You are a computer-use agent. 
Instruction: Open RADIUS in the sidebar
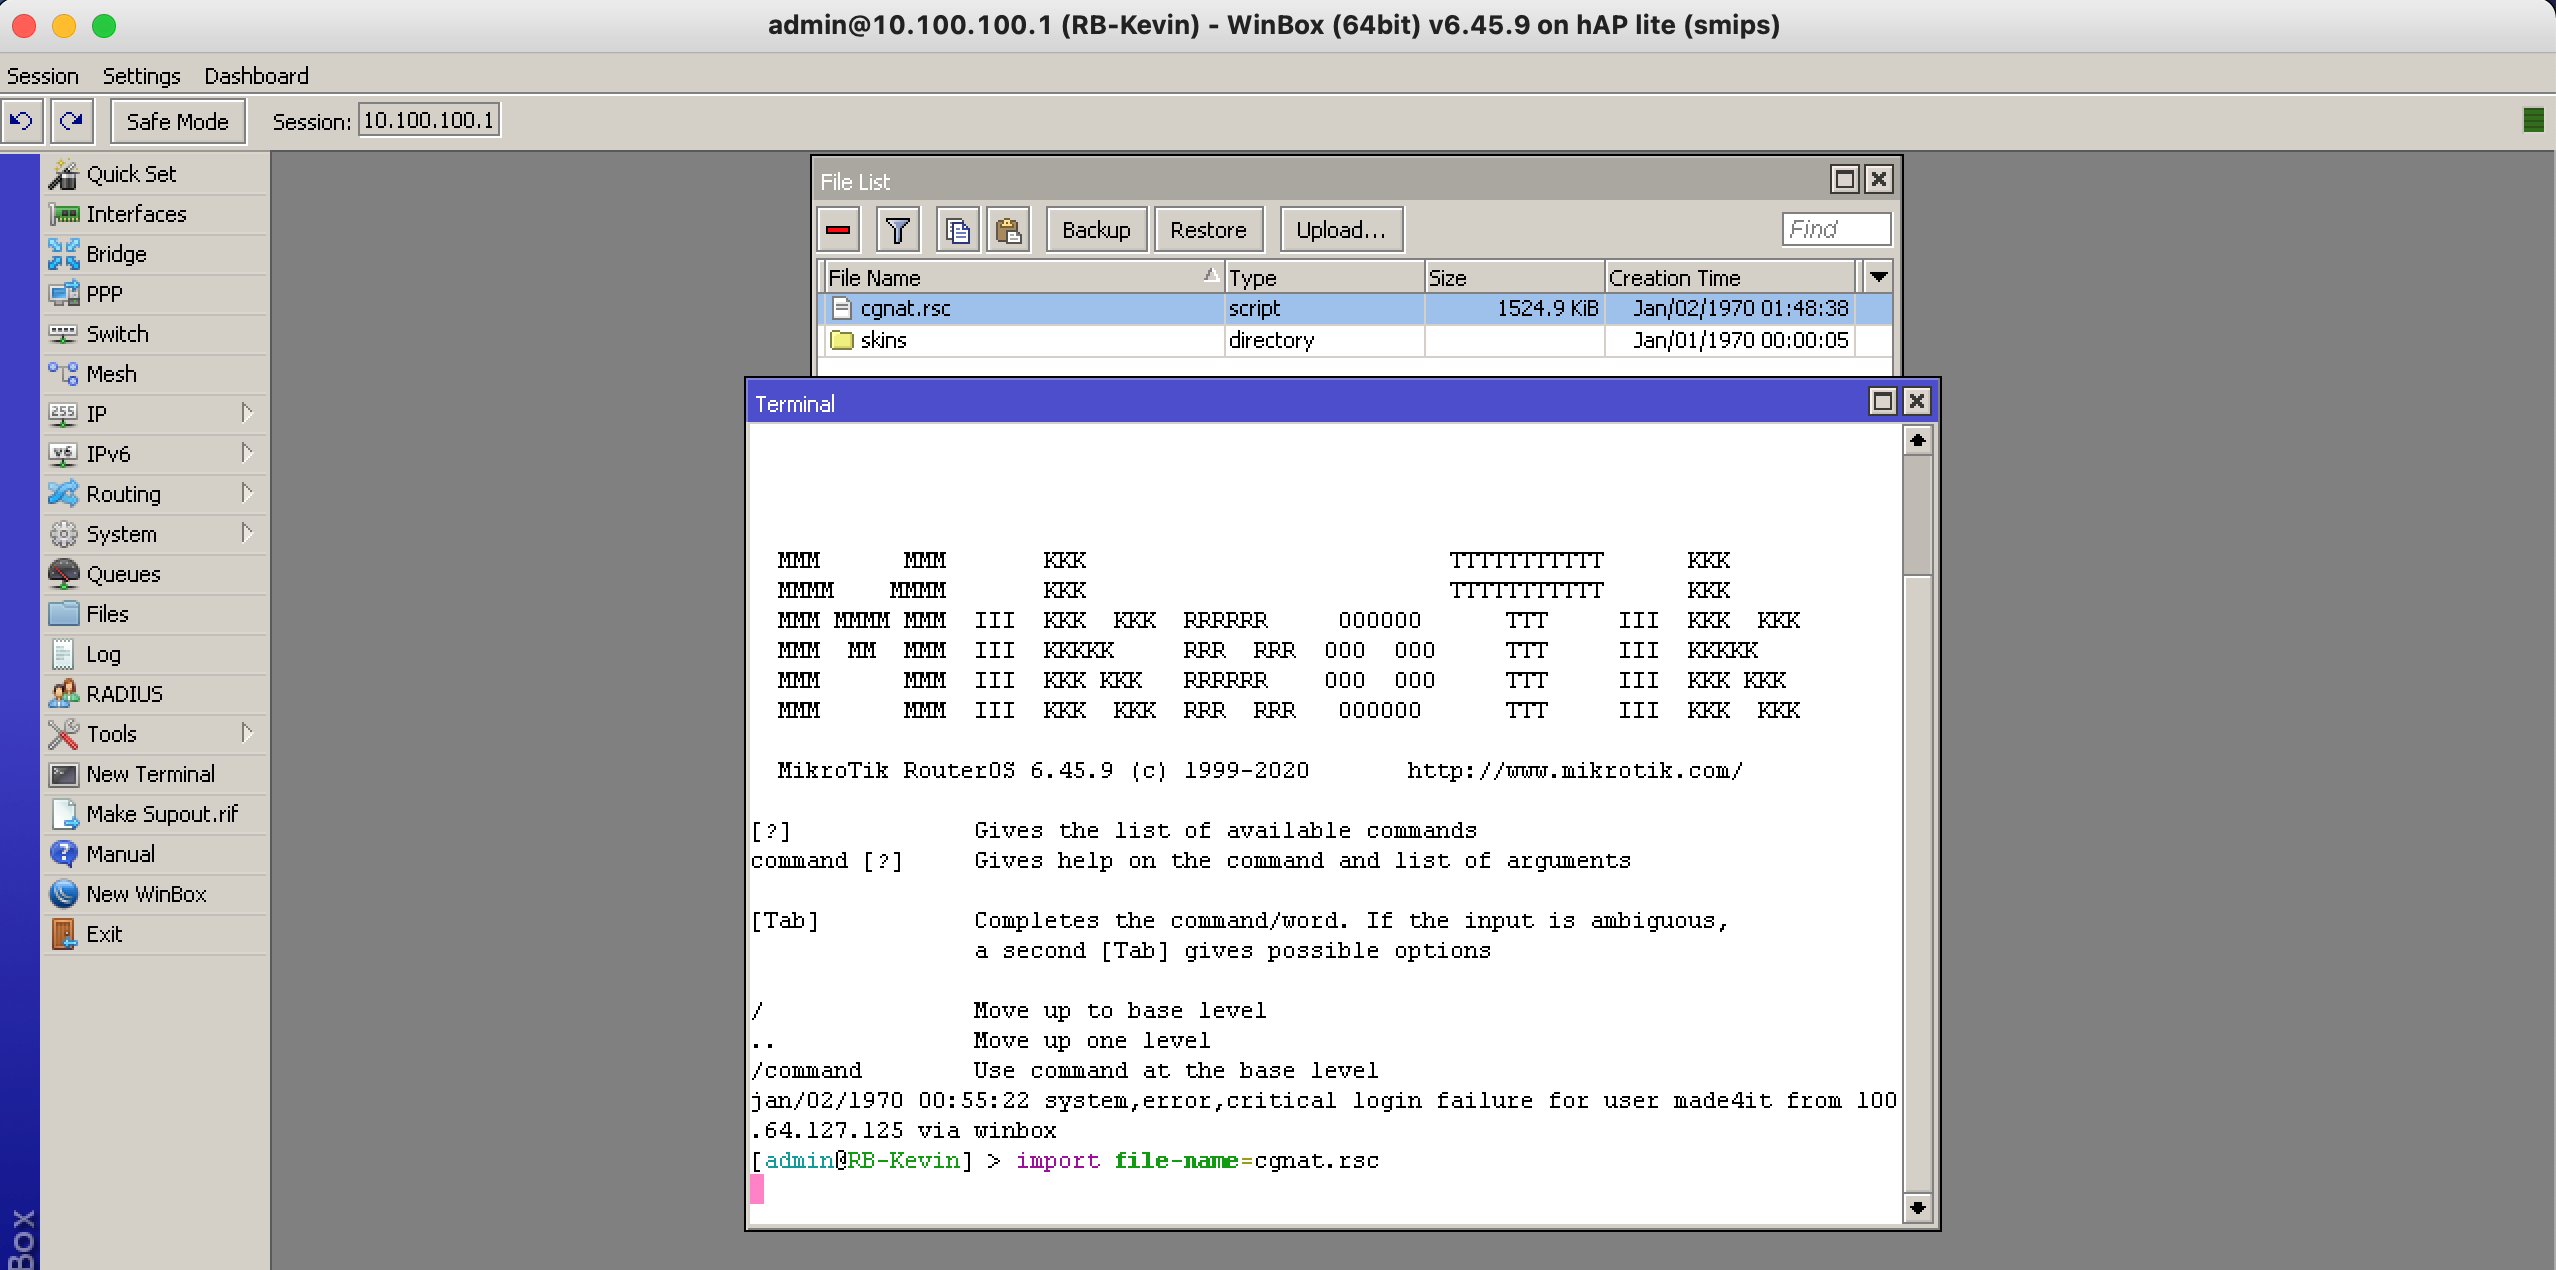155,694
